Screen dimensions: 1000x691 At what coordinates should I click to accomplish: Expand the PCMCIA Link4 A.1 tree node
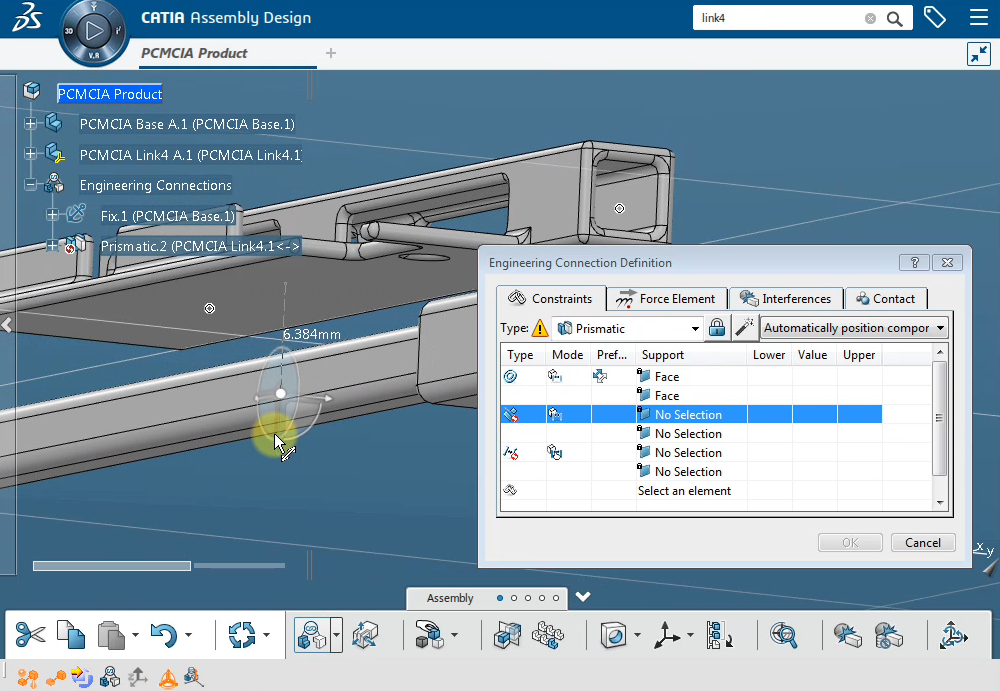pos(31,154)
